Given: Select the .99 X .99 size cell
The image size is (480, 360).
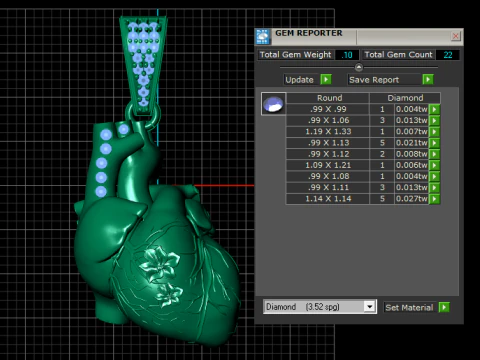Looking at the screenshot, I should (328, 109).
